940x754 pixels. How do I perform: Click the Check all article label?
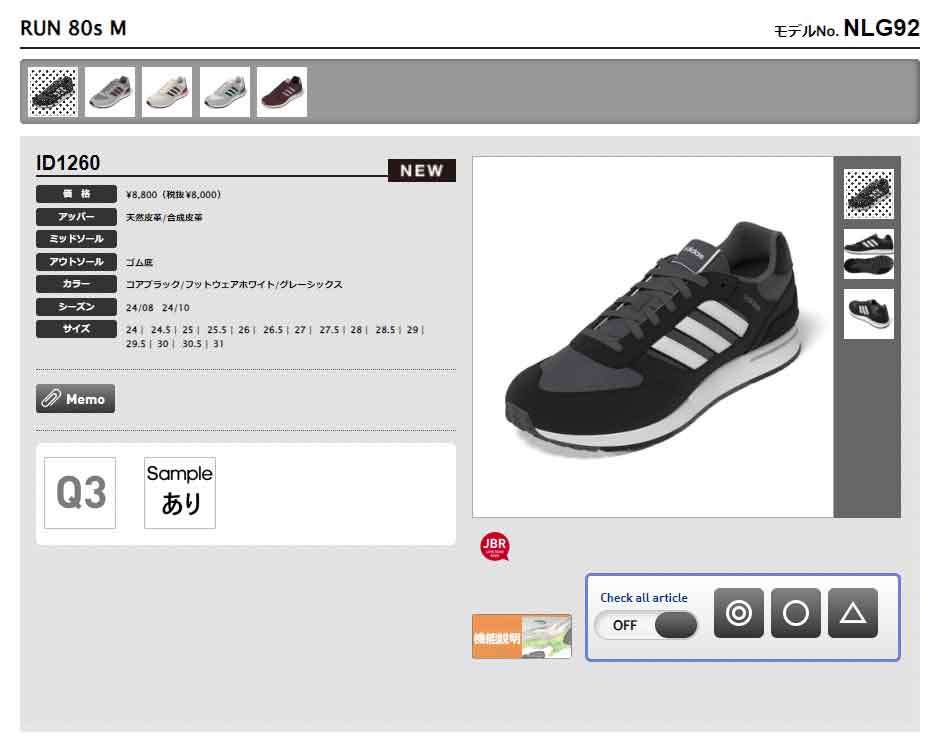(644, 598)
